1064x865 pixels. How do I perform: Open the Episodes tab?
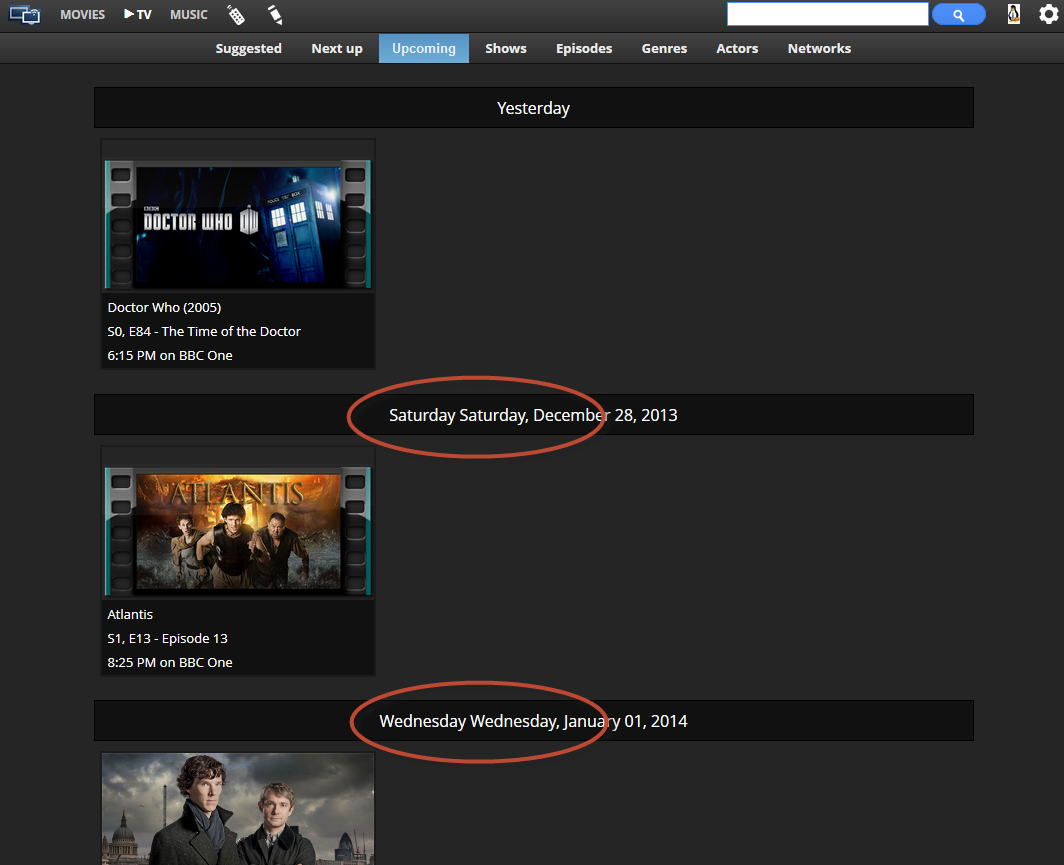(584, 48)
